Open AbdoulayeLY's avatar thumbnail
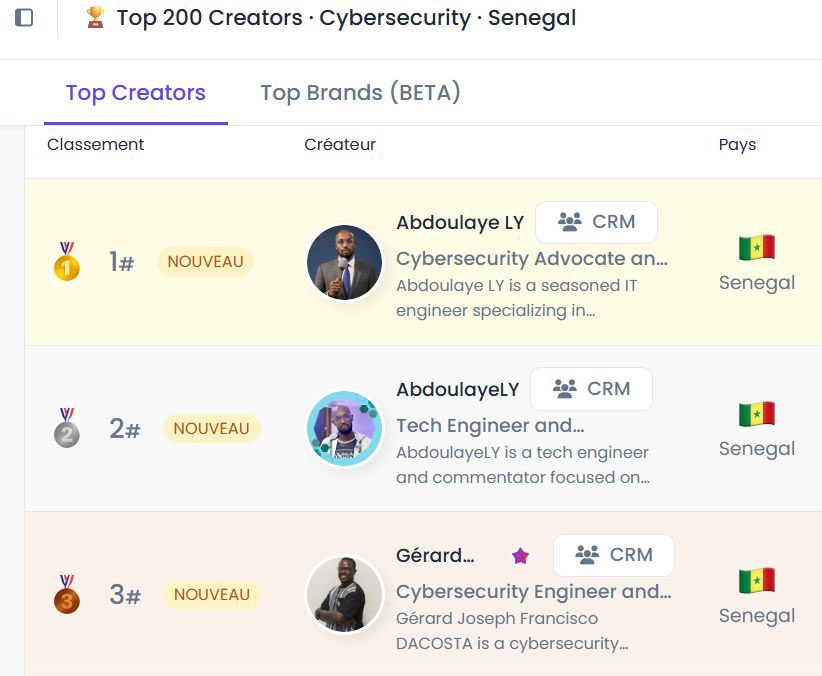822x676 pixels. point(344,428)
